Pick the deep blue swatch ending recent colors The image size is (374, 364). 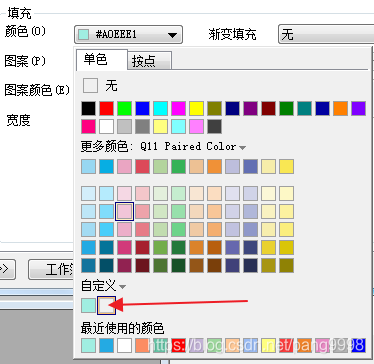(x=358, y=345)
